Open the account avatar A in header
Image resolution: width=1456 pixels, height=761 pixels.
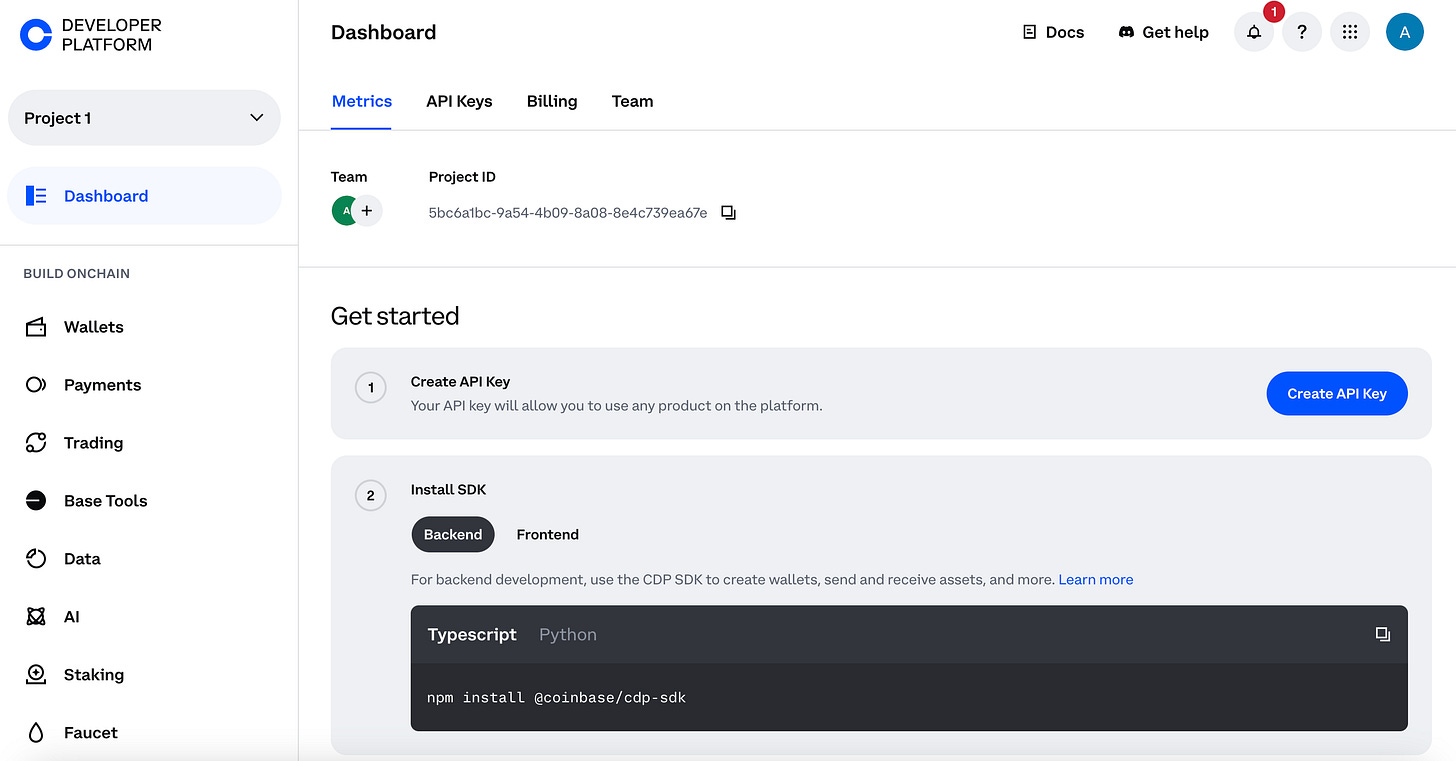click(x=1405, y=32)
